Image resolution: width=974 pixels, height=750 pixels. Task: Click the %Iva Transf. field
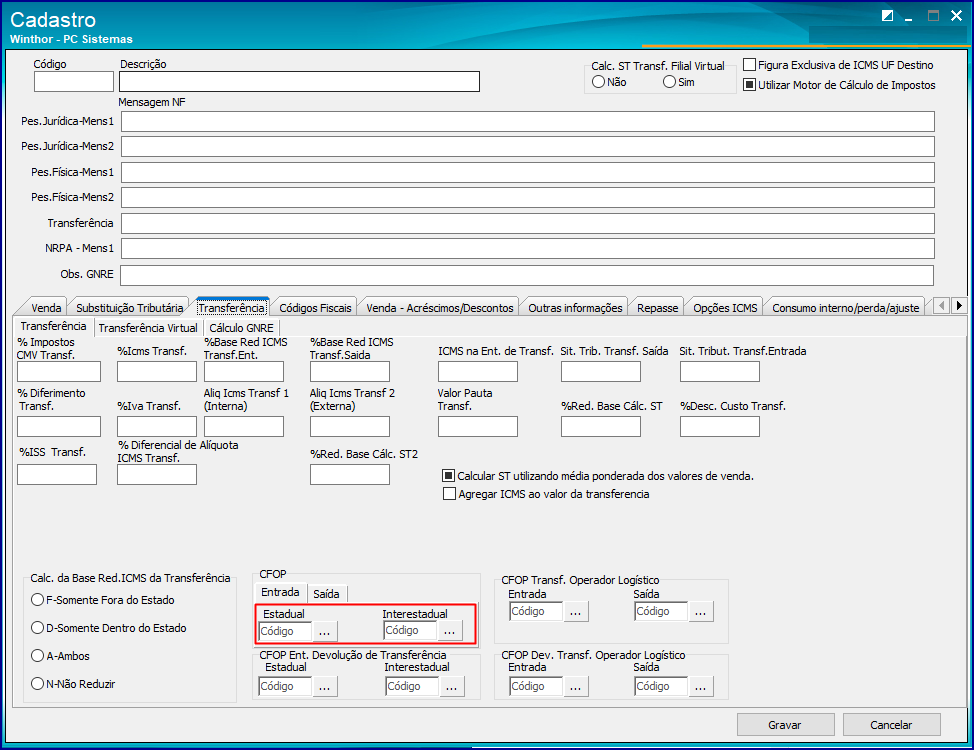click(x=157, y=426)
